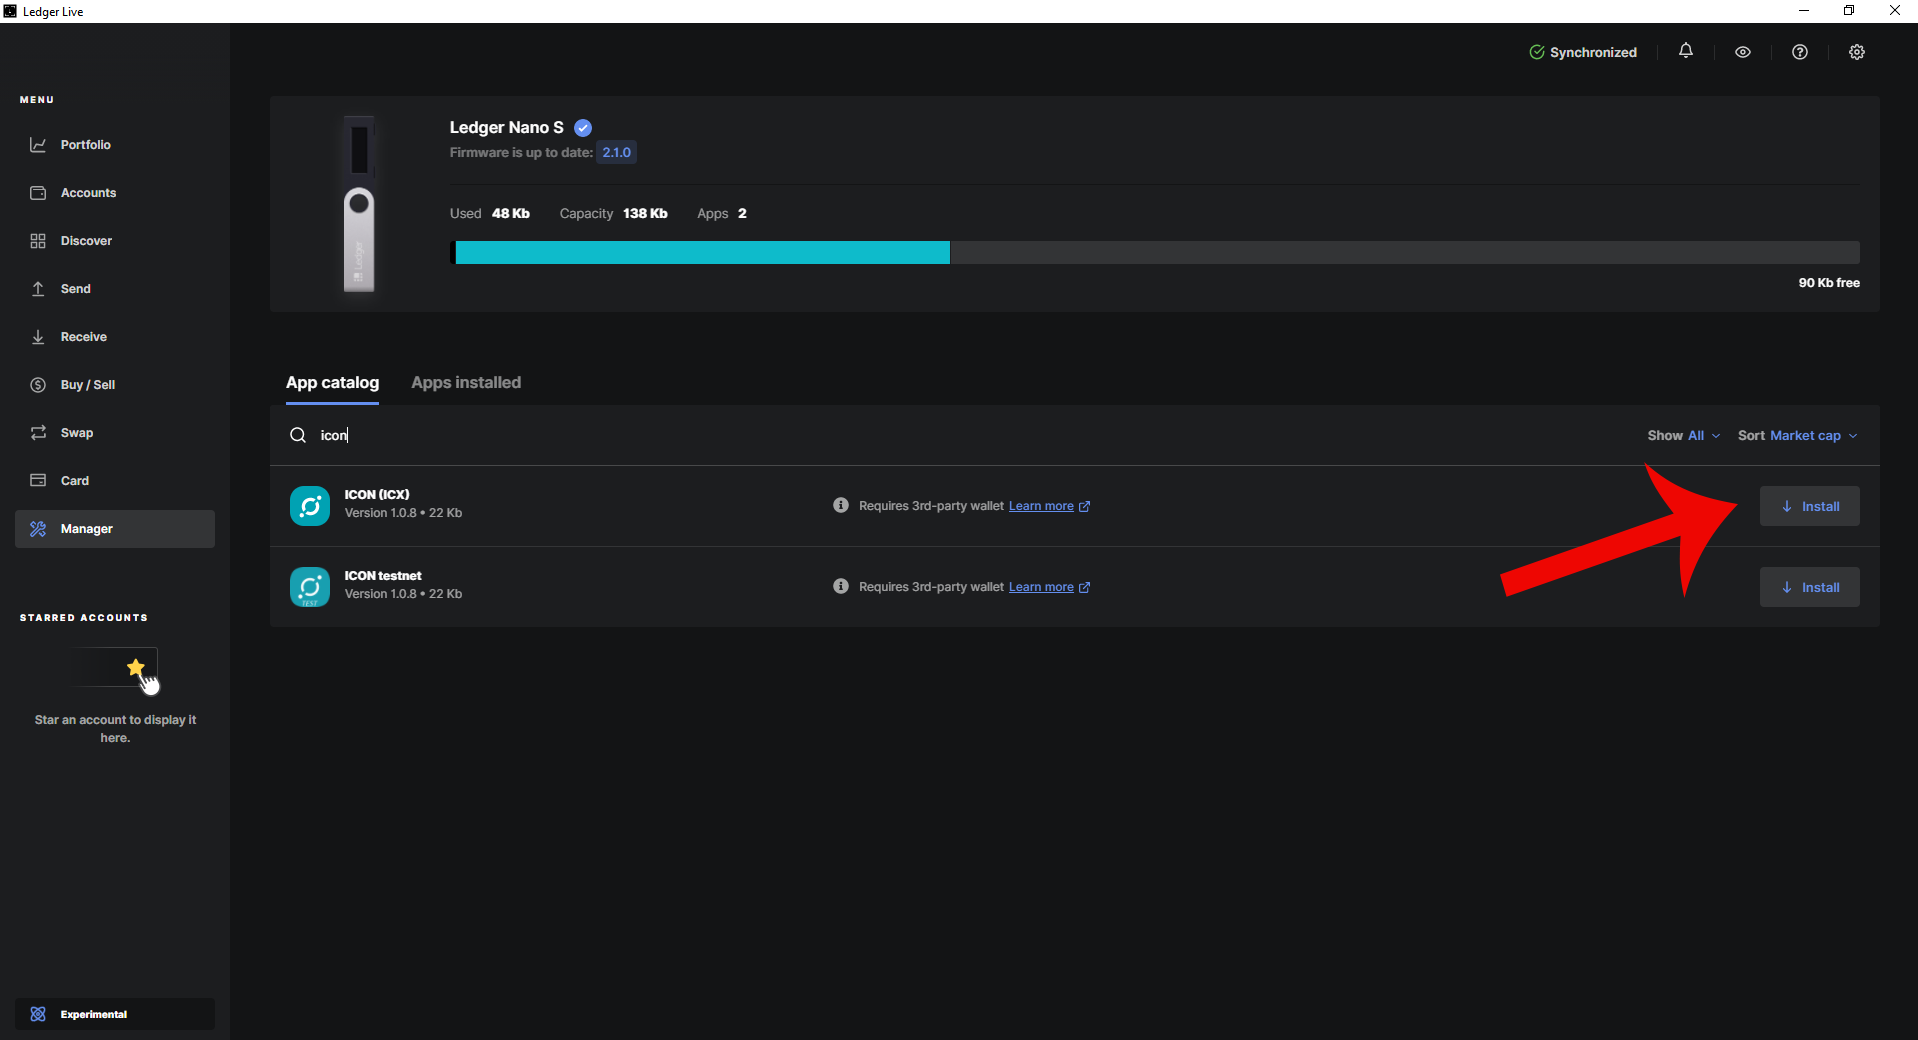Open the Experimental features entry
Screen dimensions: 1918x1040
[115, 1014]
